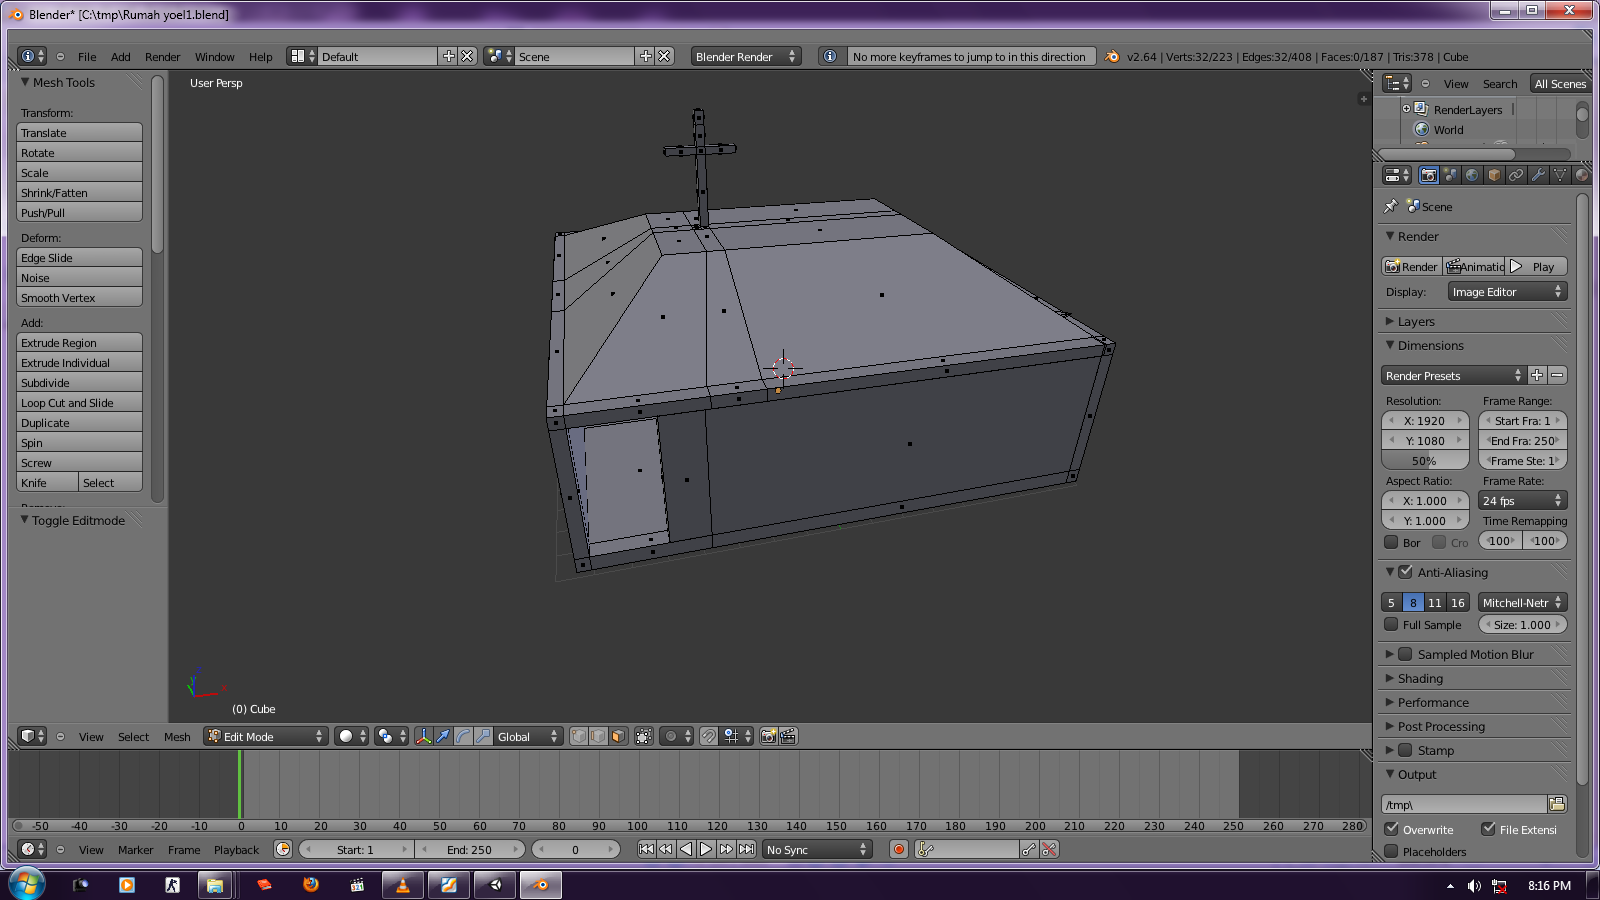Enable the Full Sample checkbox
The height and width of the screenshot is (900, 1600).
1391,624
